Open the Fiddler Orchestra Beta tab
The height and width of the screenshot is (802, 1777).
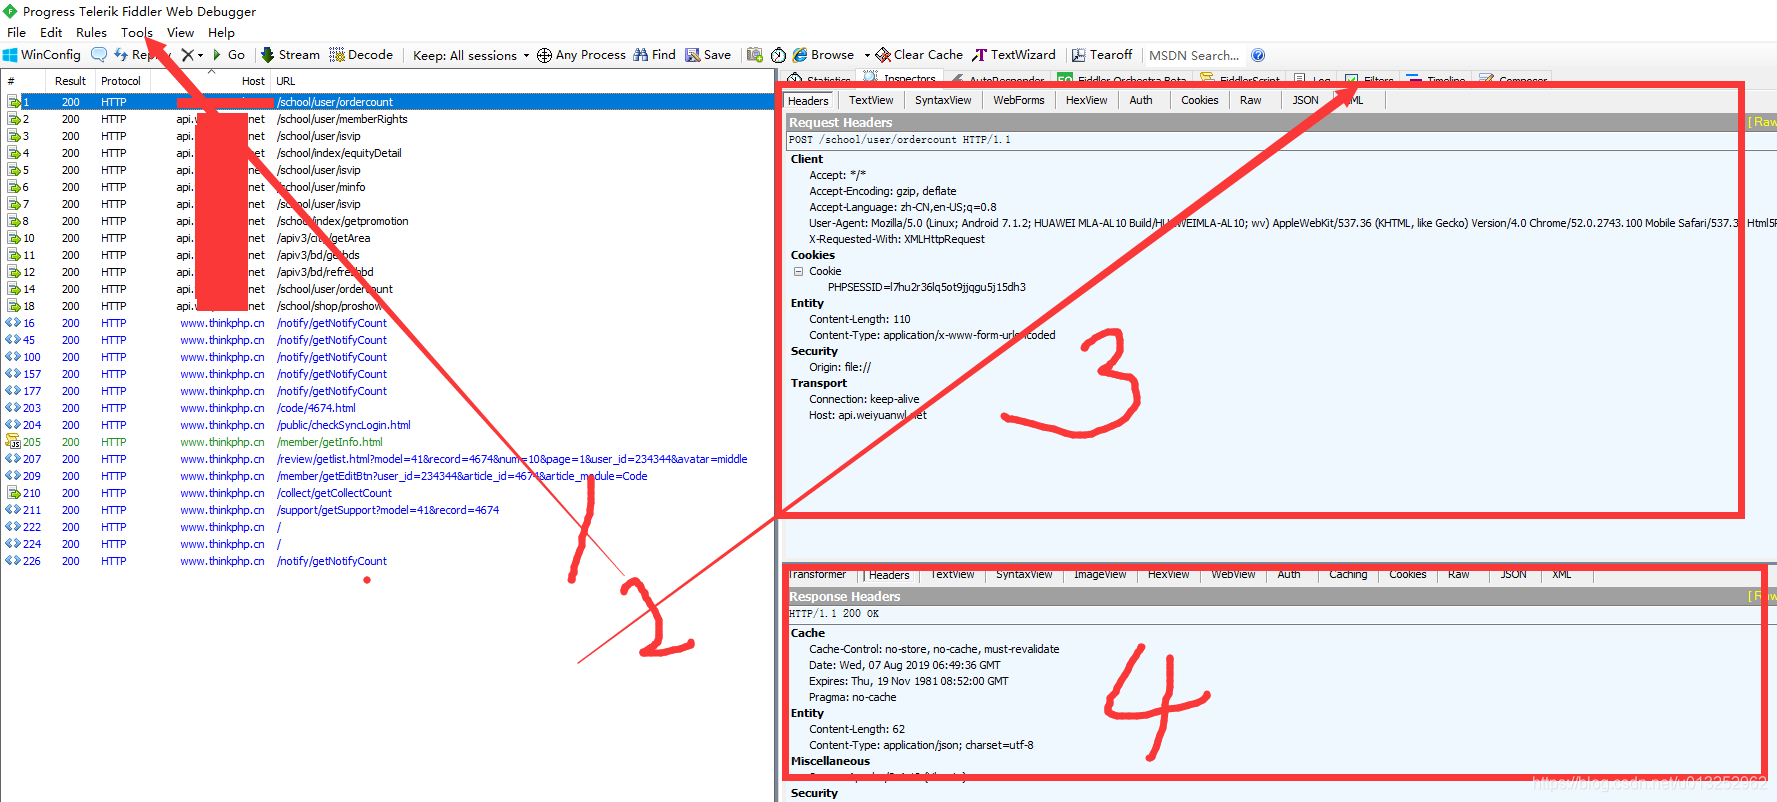tap(1122, 80)
